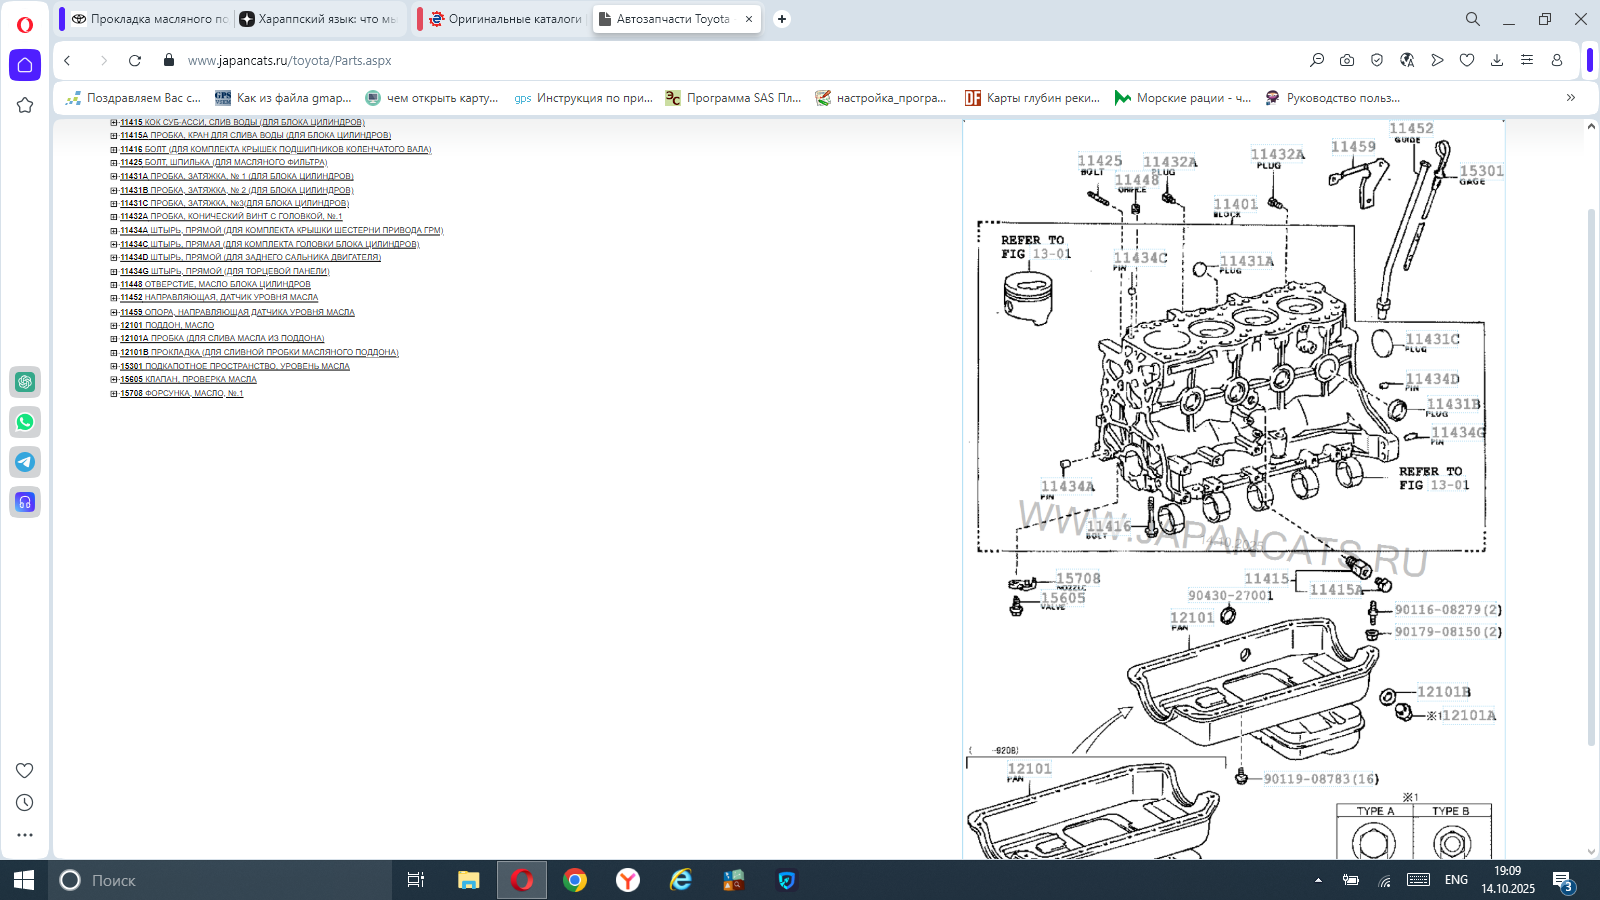Show hidden bookmarks via the chevron
The image size is (1600, 900).
[x=1571, y=98]
